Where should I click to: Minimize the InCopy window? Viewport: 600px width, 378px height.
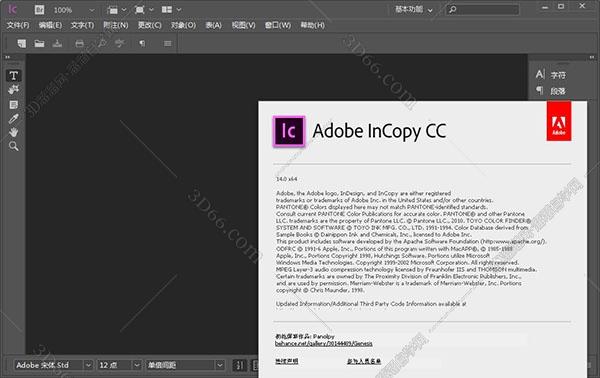[x=545, y=7]
